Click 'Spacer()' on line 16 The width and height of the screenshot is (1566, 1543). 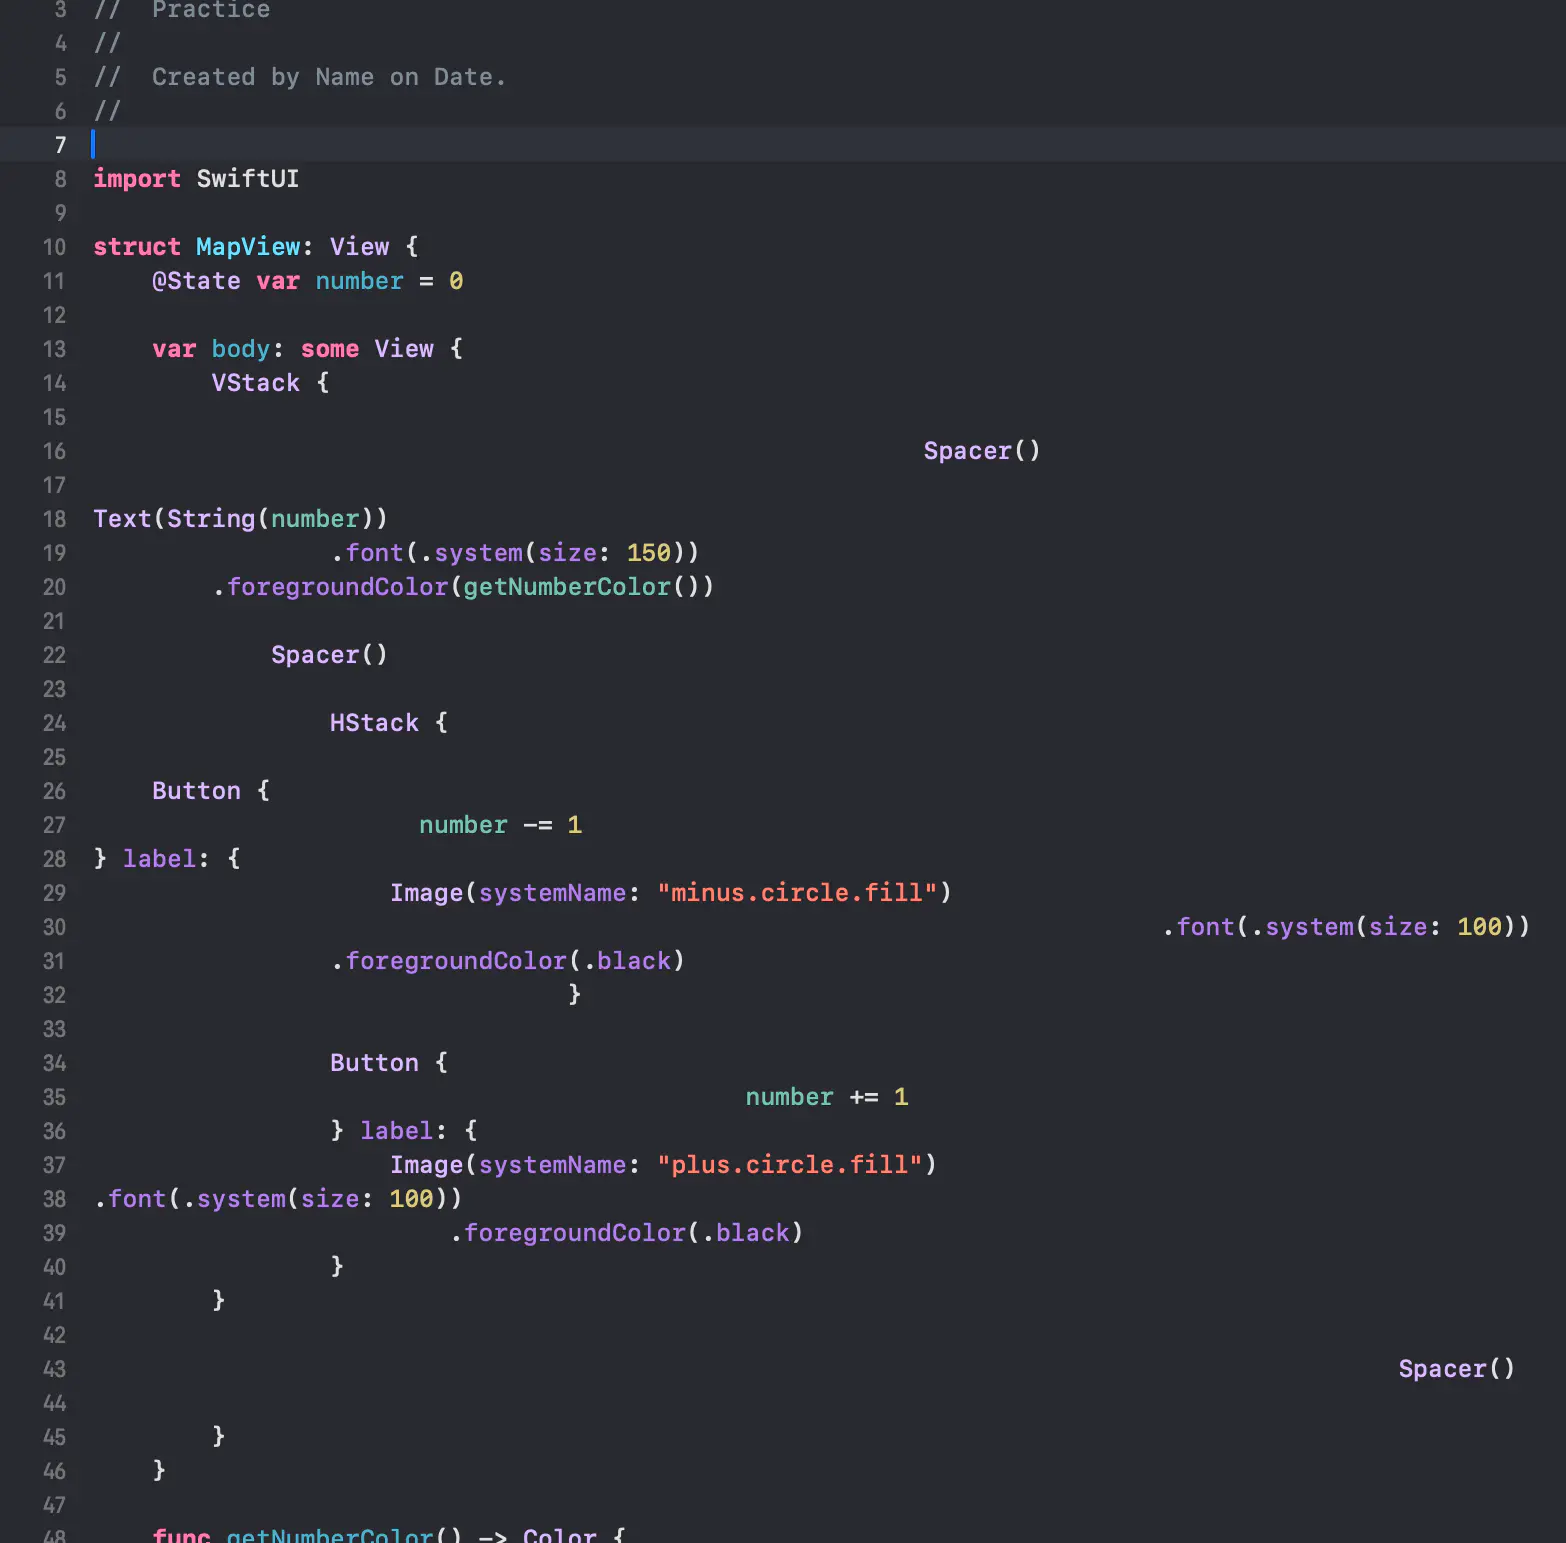(x=982, y=451)
